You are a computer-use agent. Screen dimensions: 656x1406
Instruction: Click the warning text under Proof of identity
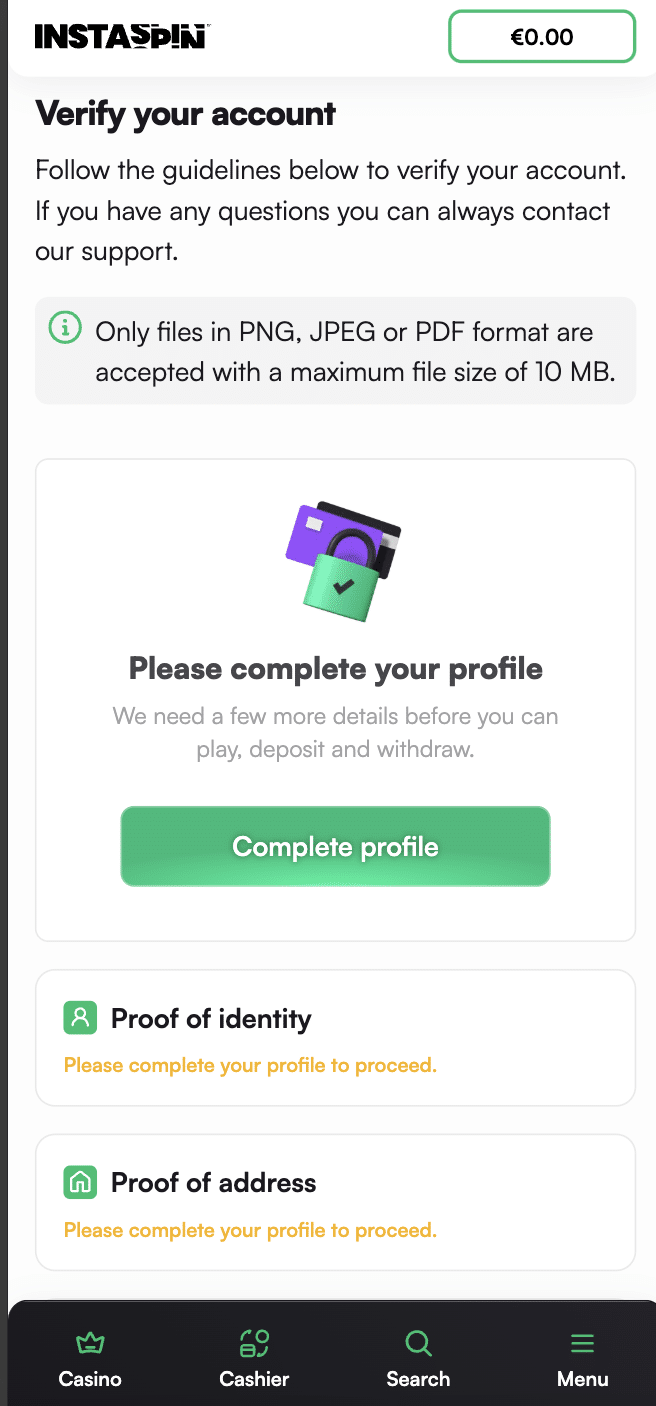(250, 1065)
